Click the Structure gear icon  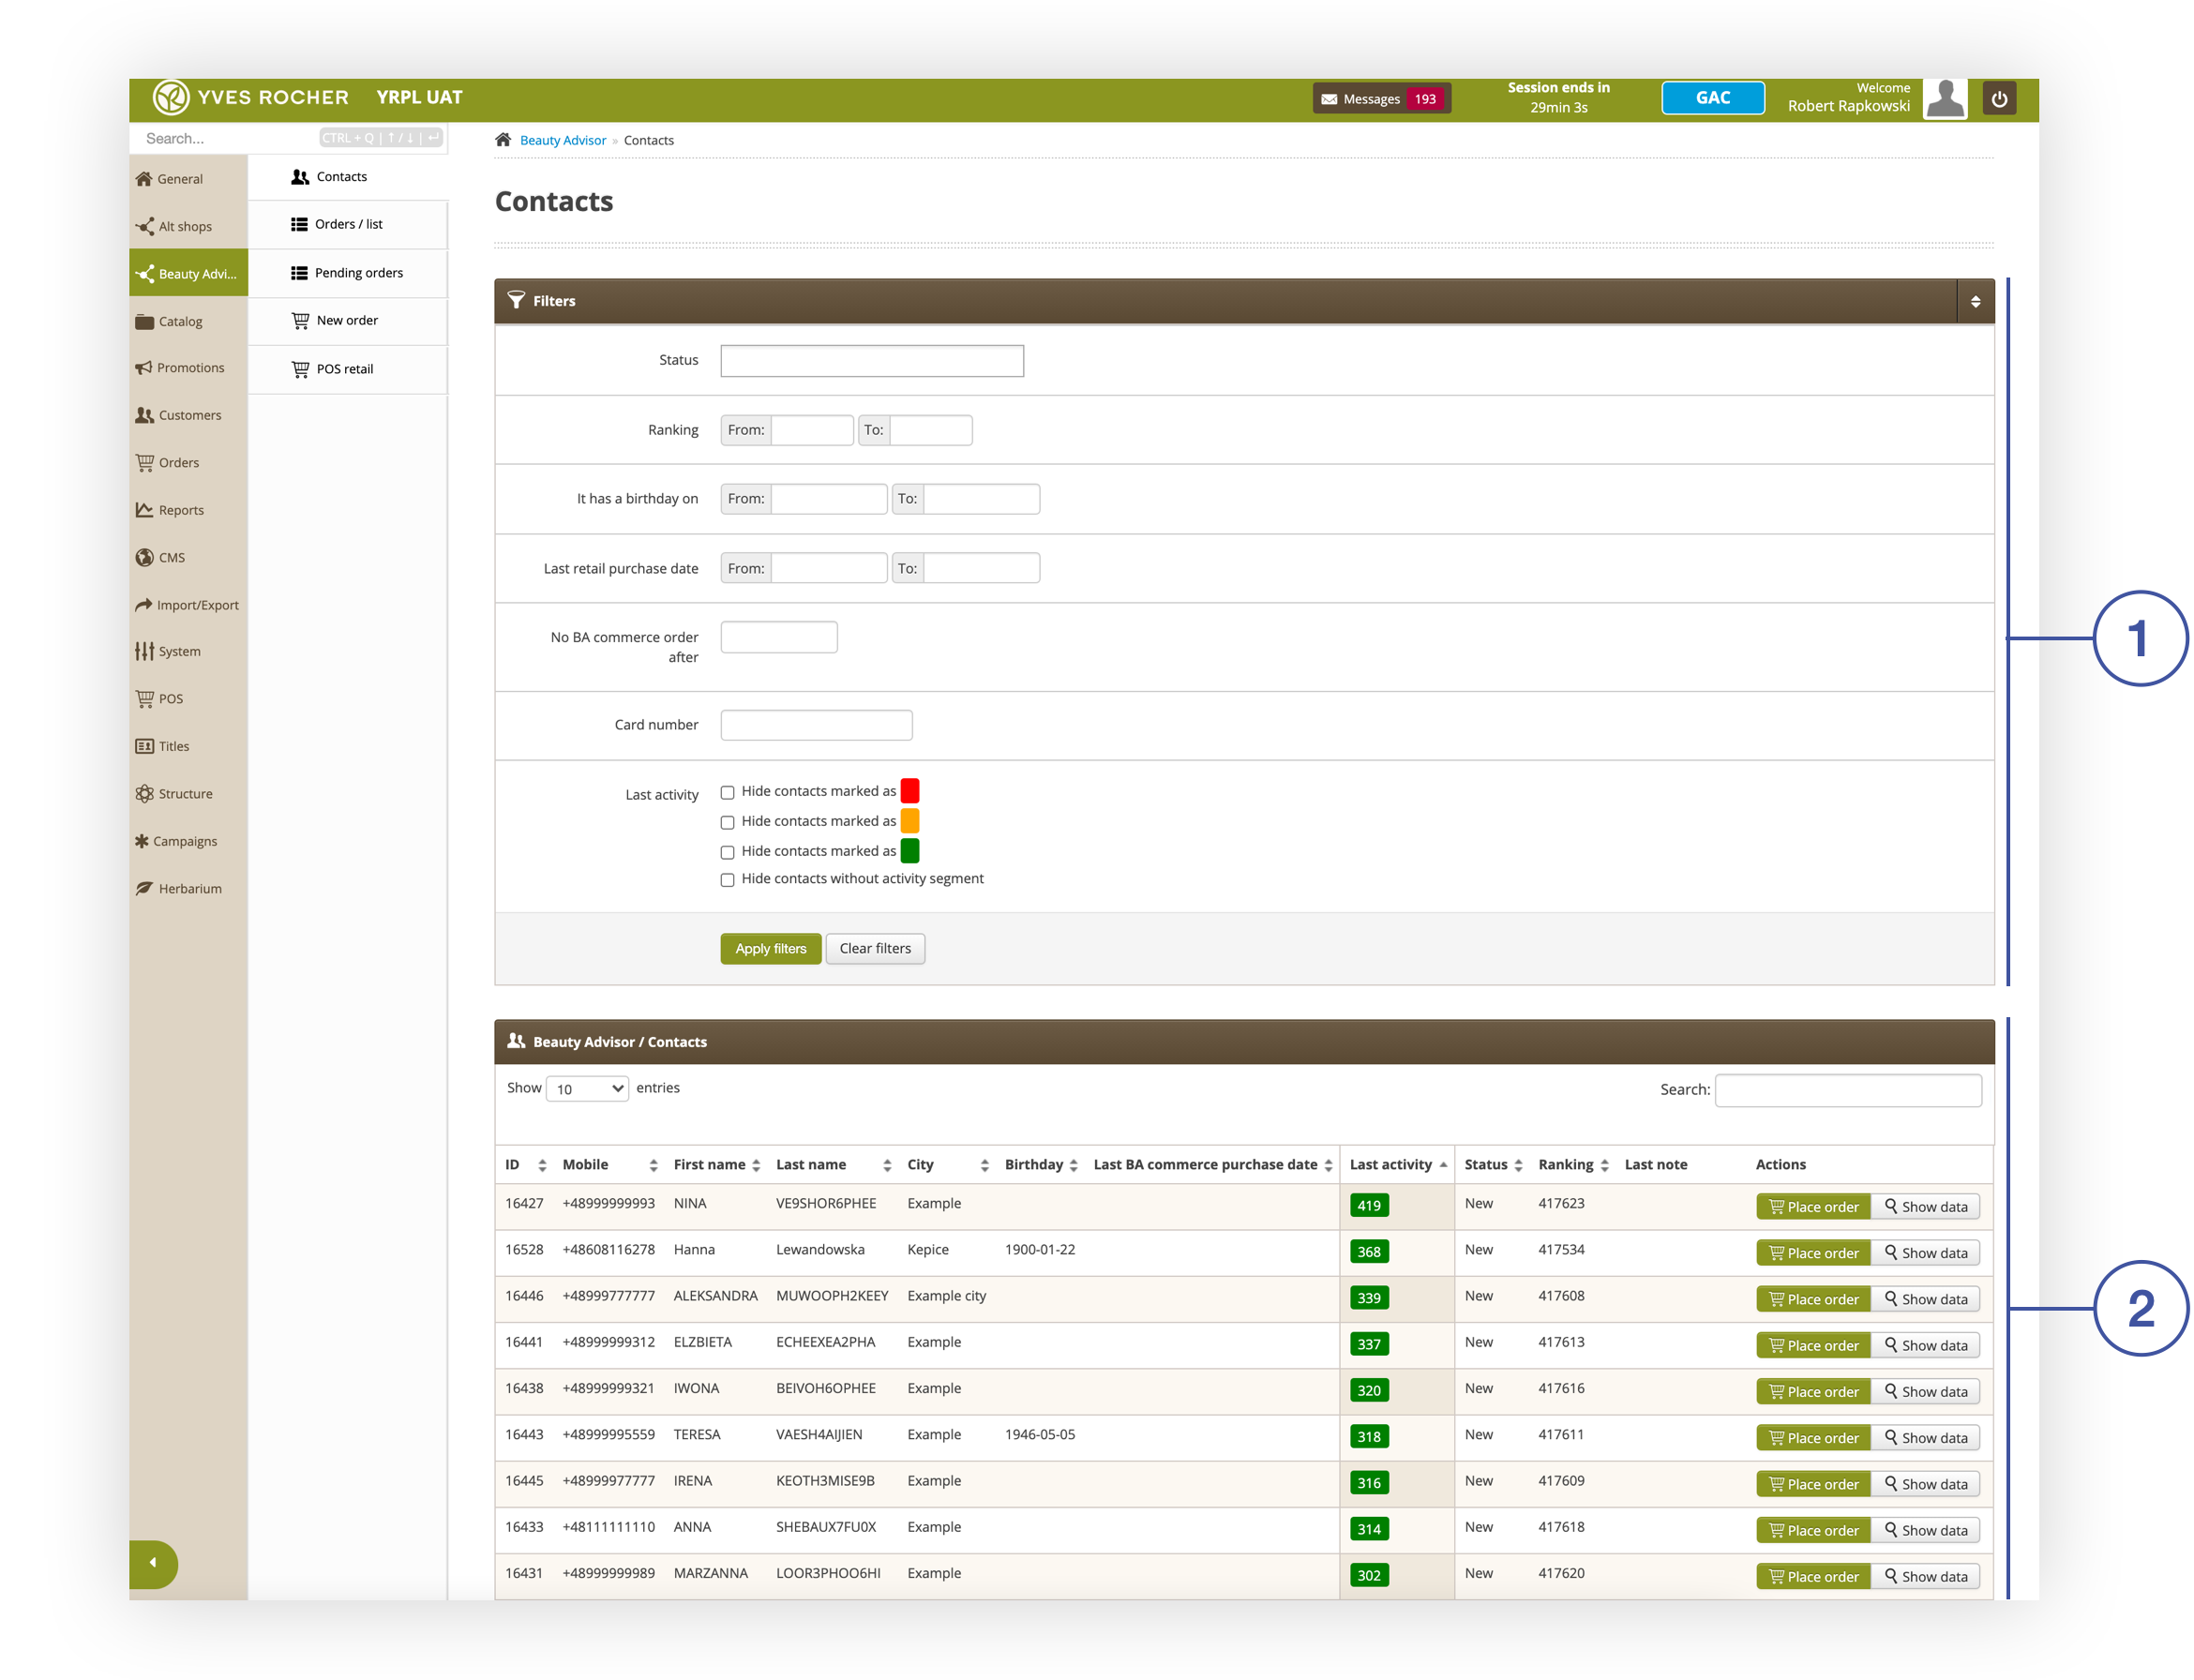[145, 794]
